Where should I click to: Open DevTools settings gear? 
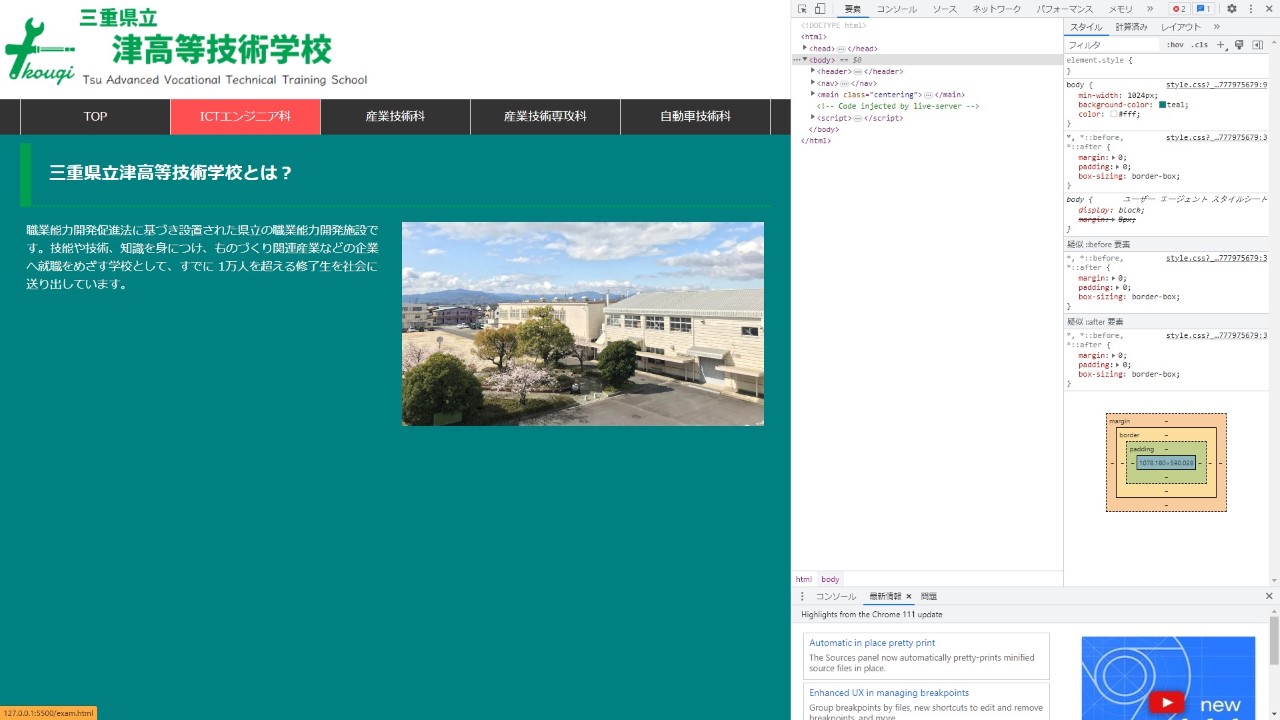1232,9
